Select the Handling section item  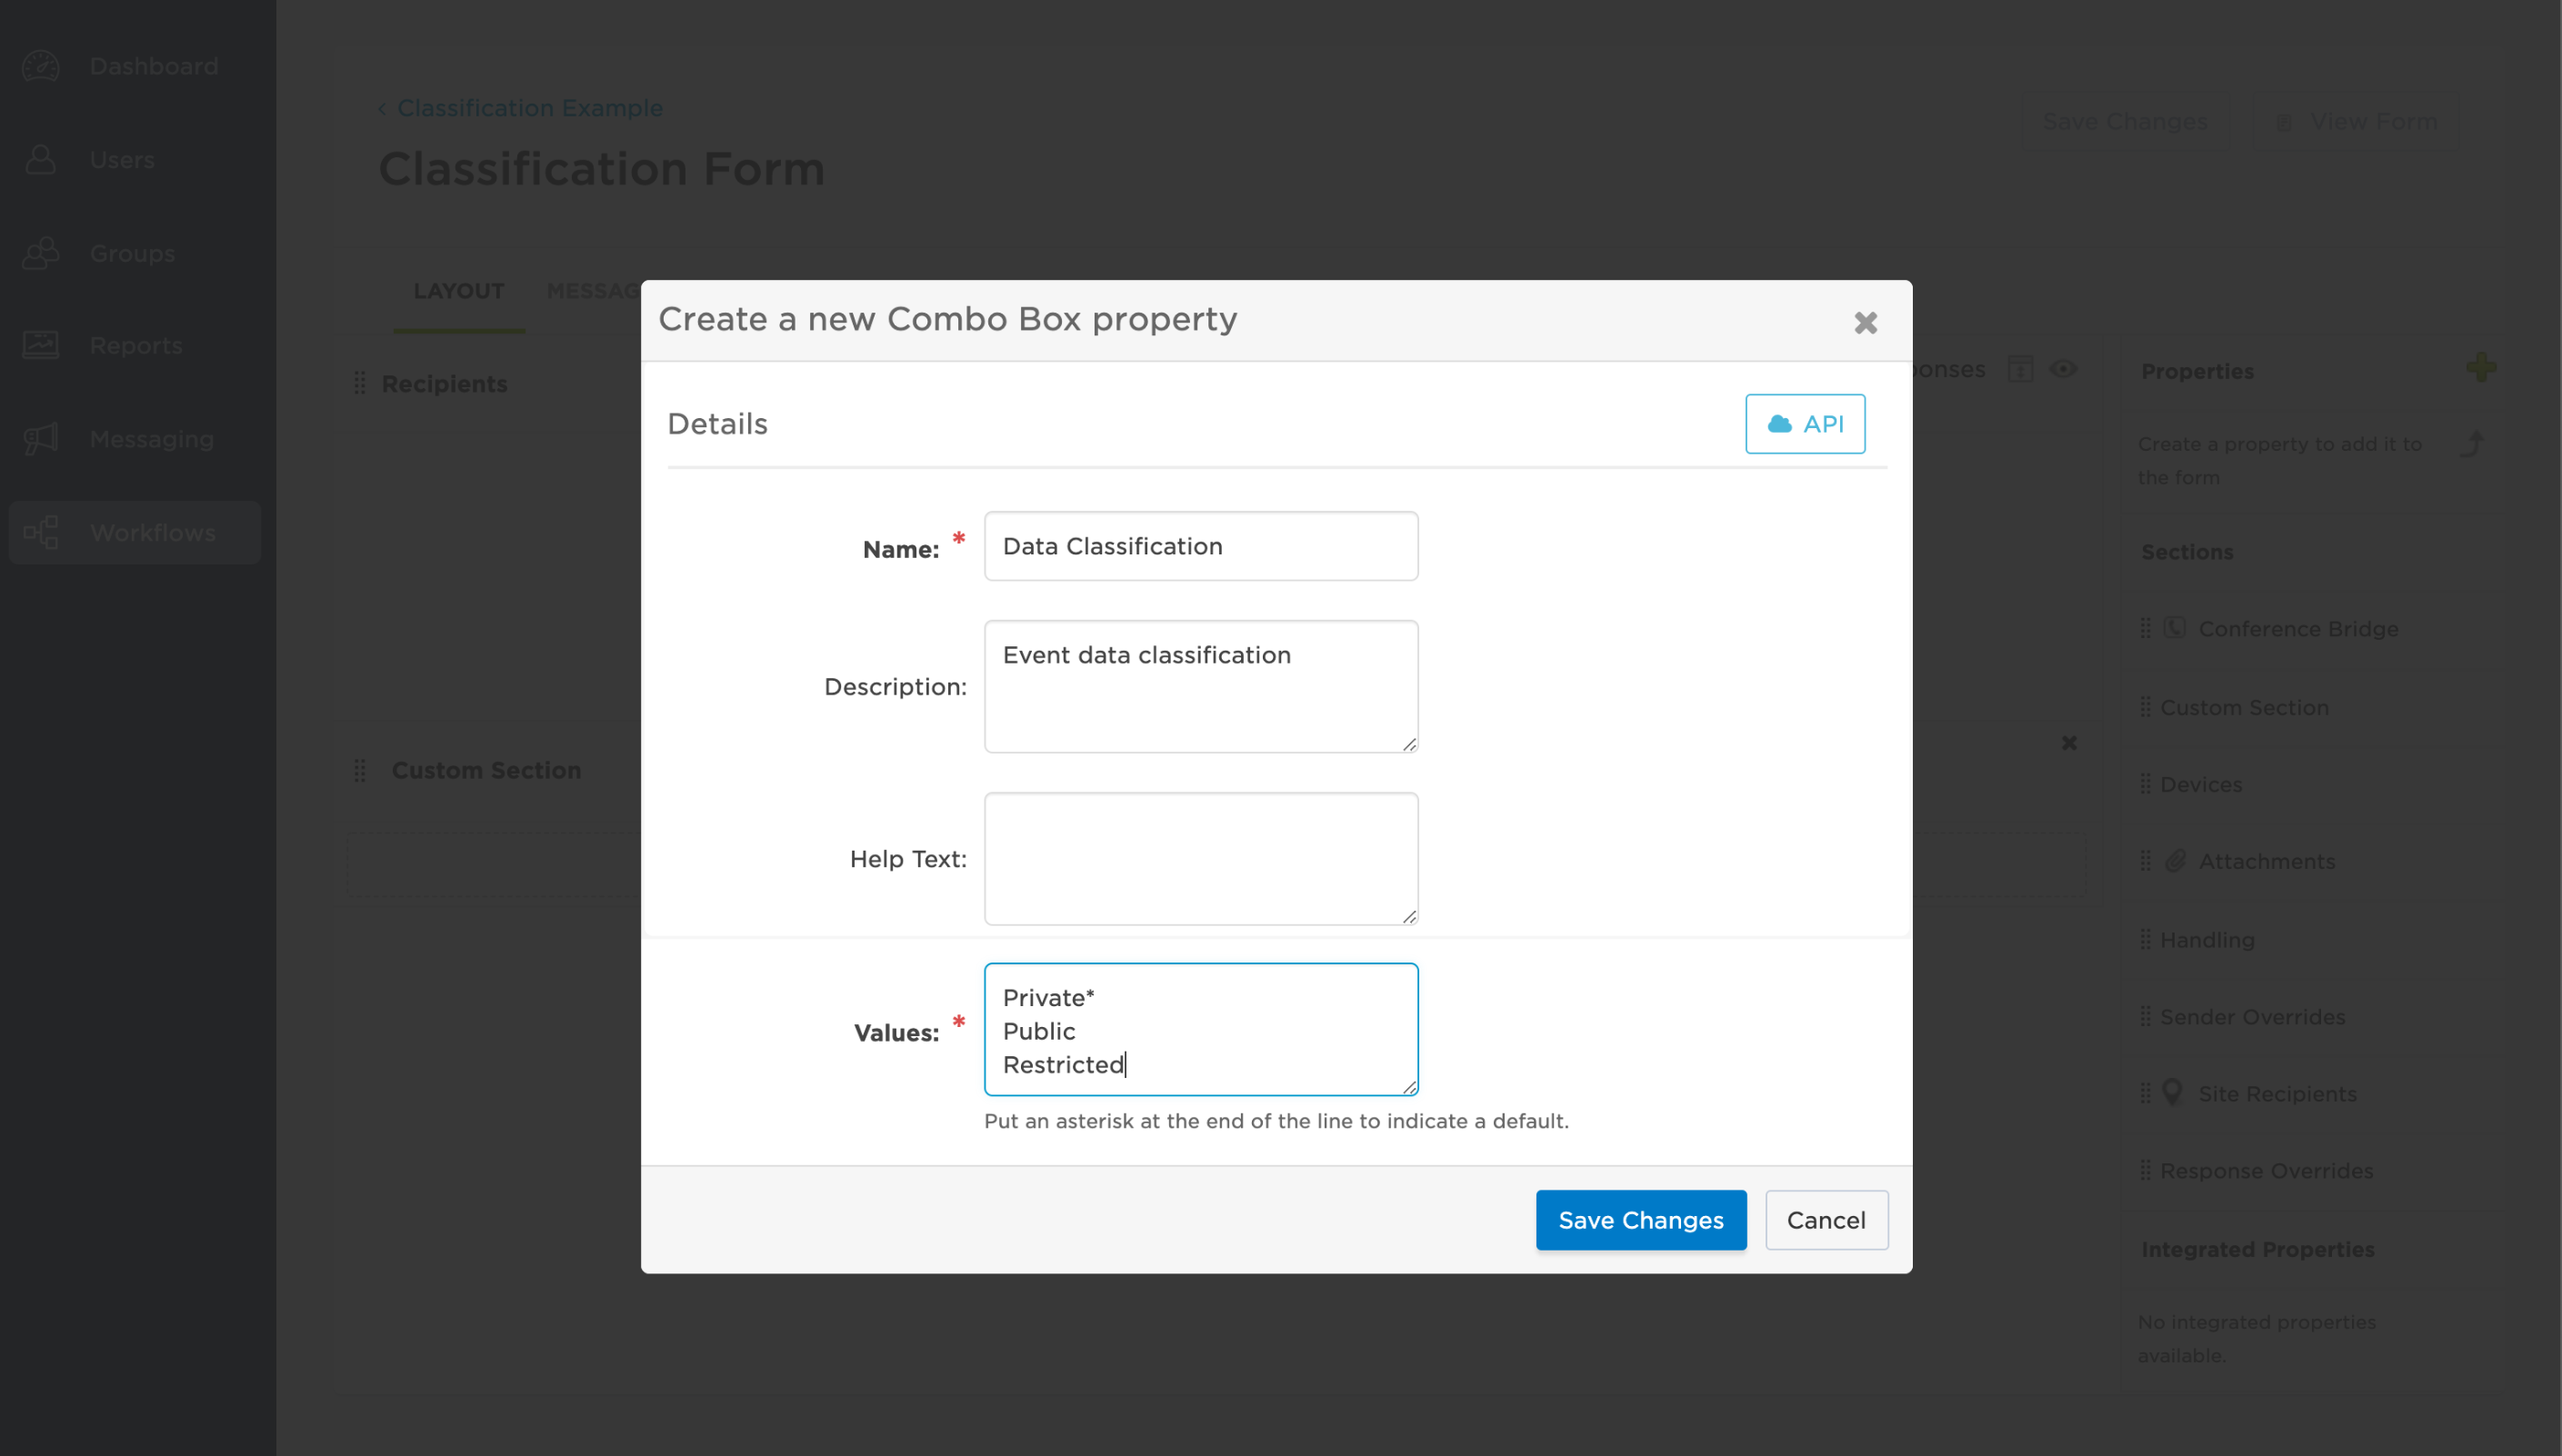point(2312,940)
